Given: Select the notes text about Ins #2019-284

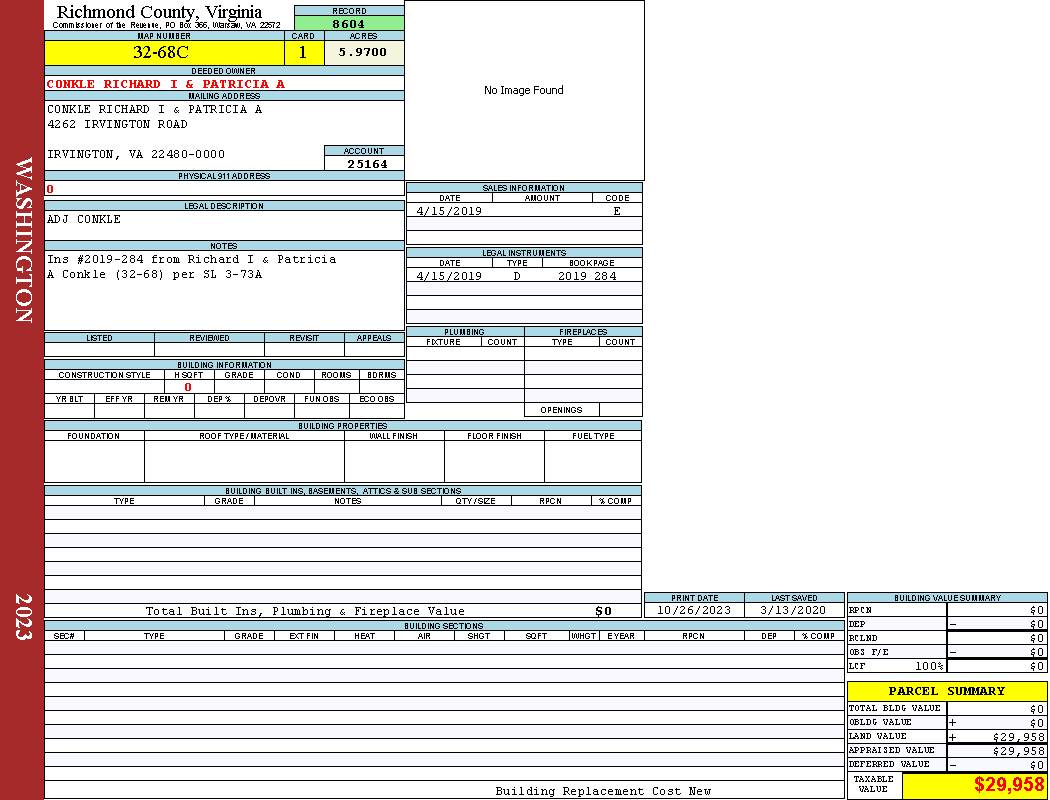Looking at the screenshot, I should coord(191,266).
